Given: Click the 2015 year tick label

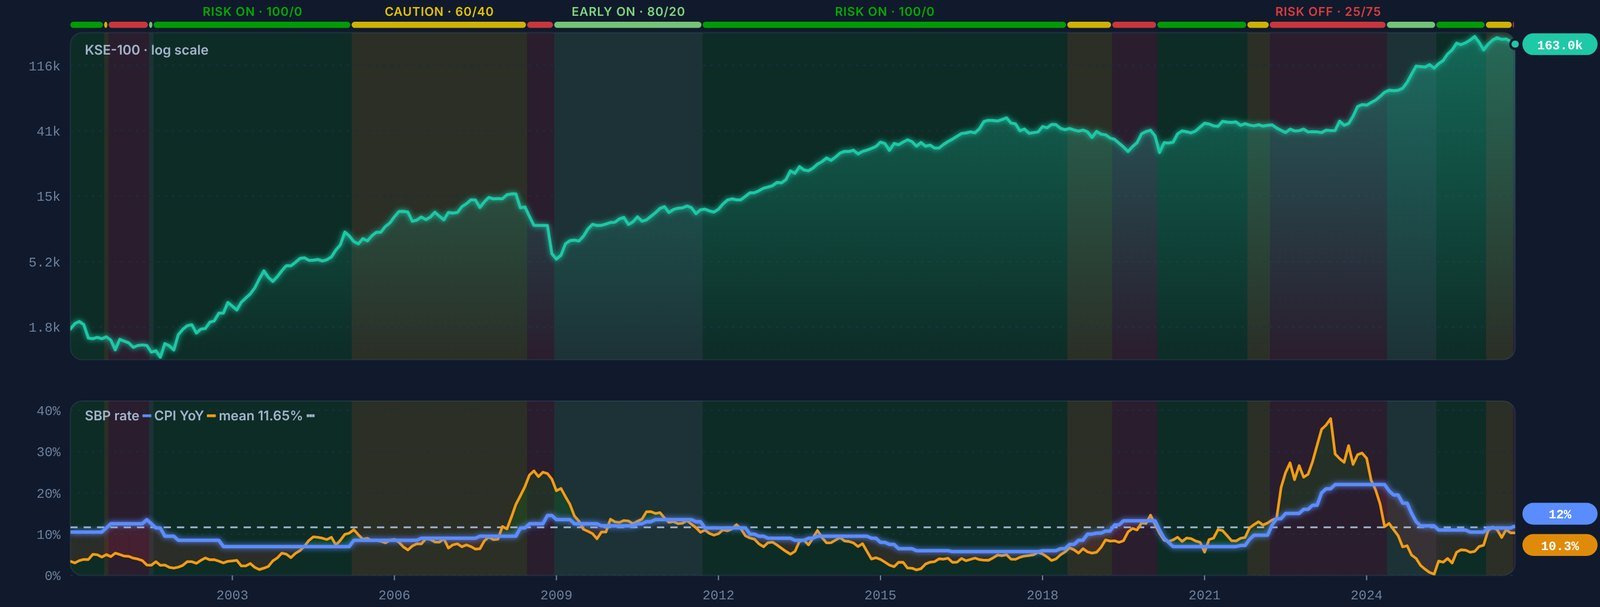Looking at the screenshot, I should (x=880, y=595).
